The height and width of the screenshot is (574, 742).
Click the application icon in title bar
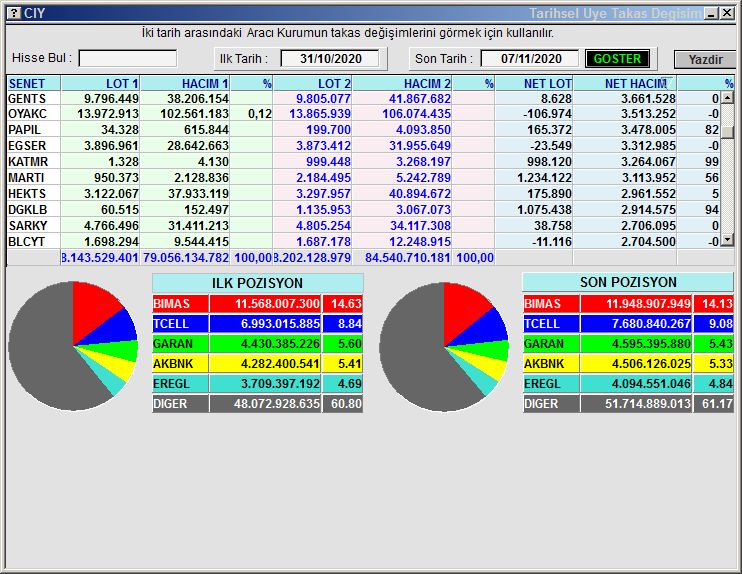click(x=13, y=13)
